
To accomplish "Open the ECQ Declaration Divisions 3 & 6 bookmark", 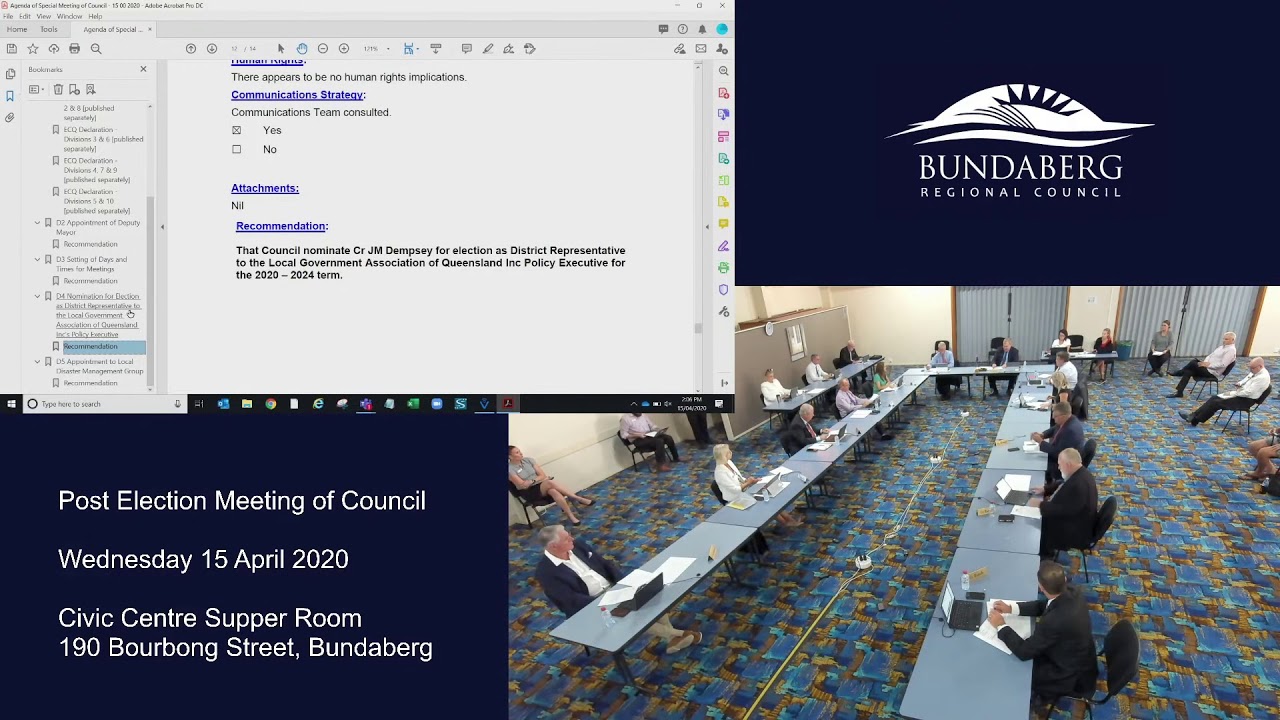I will (x=103, y=139).
